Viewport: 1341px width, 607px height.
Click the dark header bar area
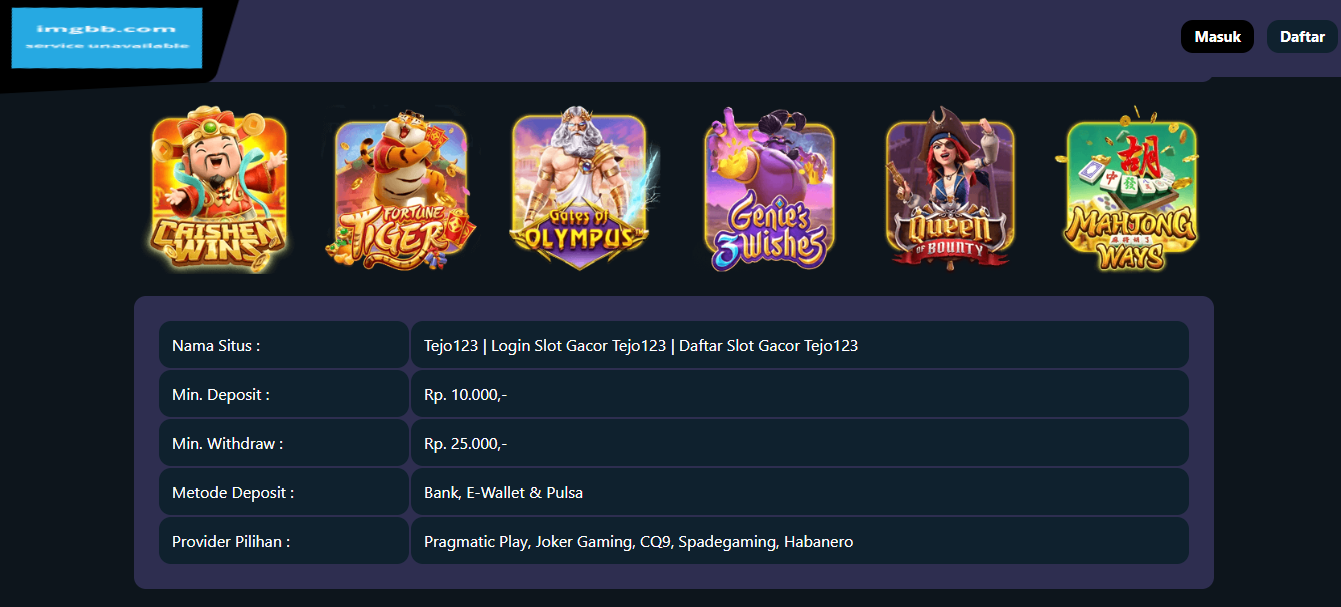click(700, 40)
